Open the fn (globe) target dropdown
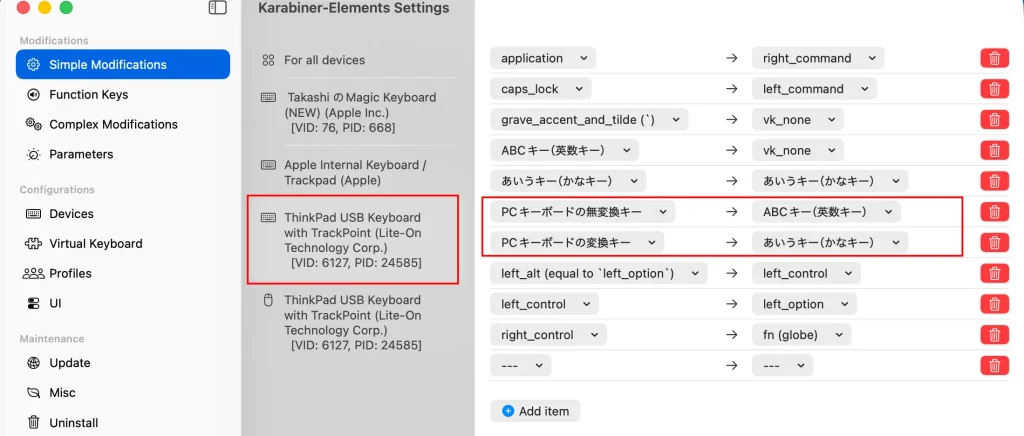The height and width of the screenshot is (436, 1024). [x=801, y=335]
